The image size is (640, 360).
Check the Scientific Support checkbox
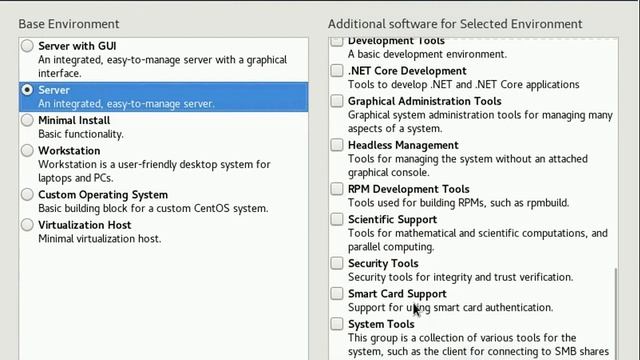[337, 219]
